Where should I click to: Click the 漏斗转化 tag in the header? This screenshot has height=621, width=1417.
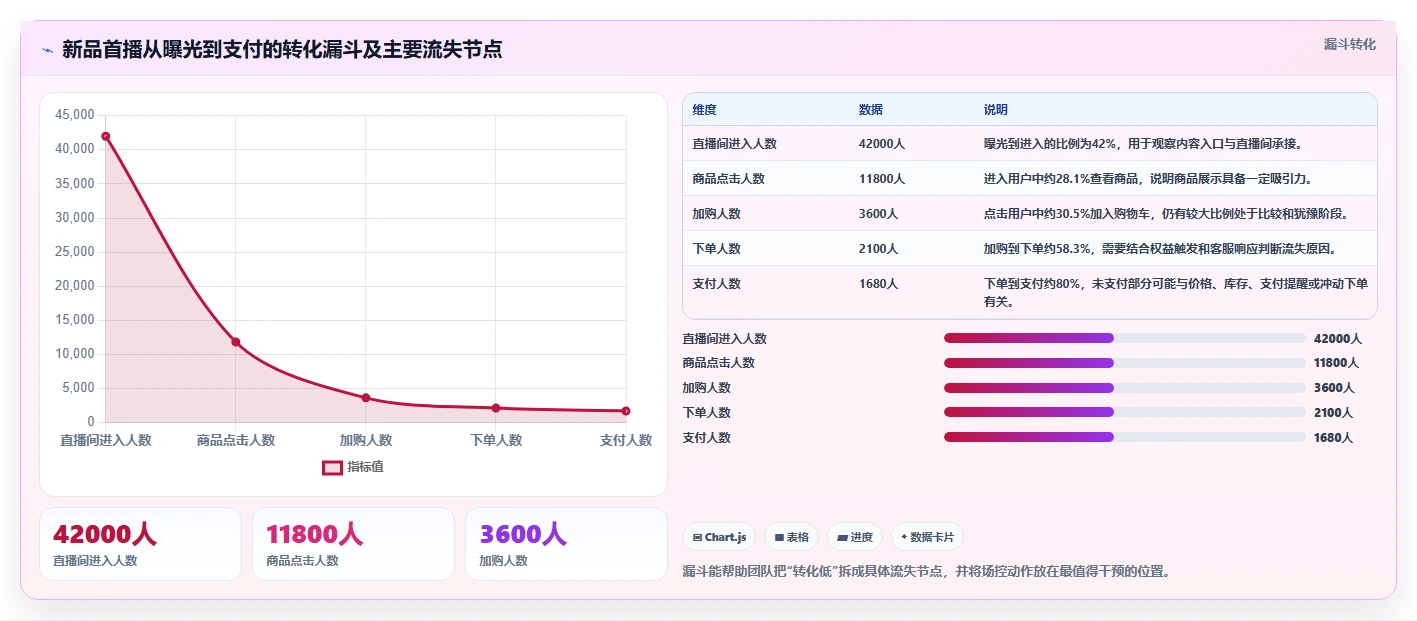[1350, 44]
